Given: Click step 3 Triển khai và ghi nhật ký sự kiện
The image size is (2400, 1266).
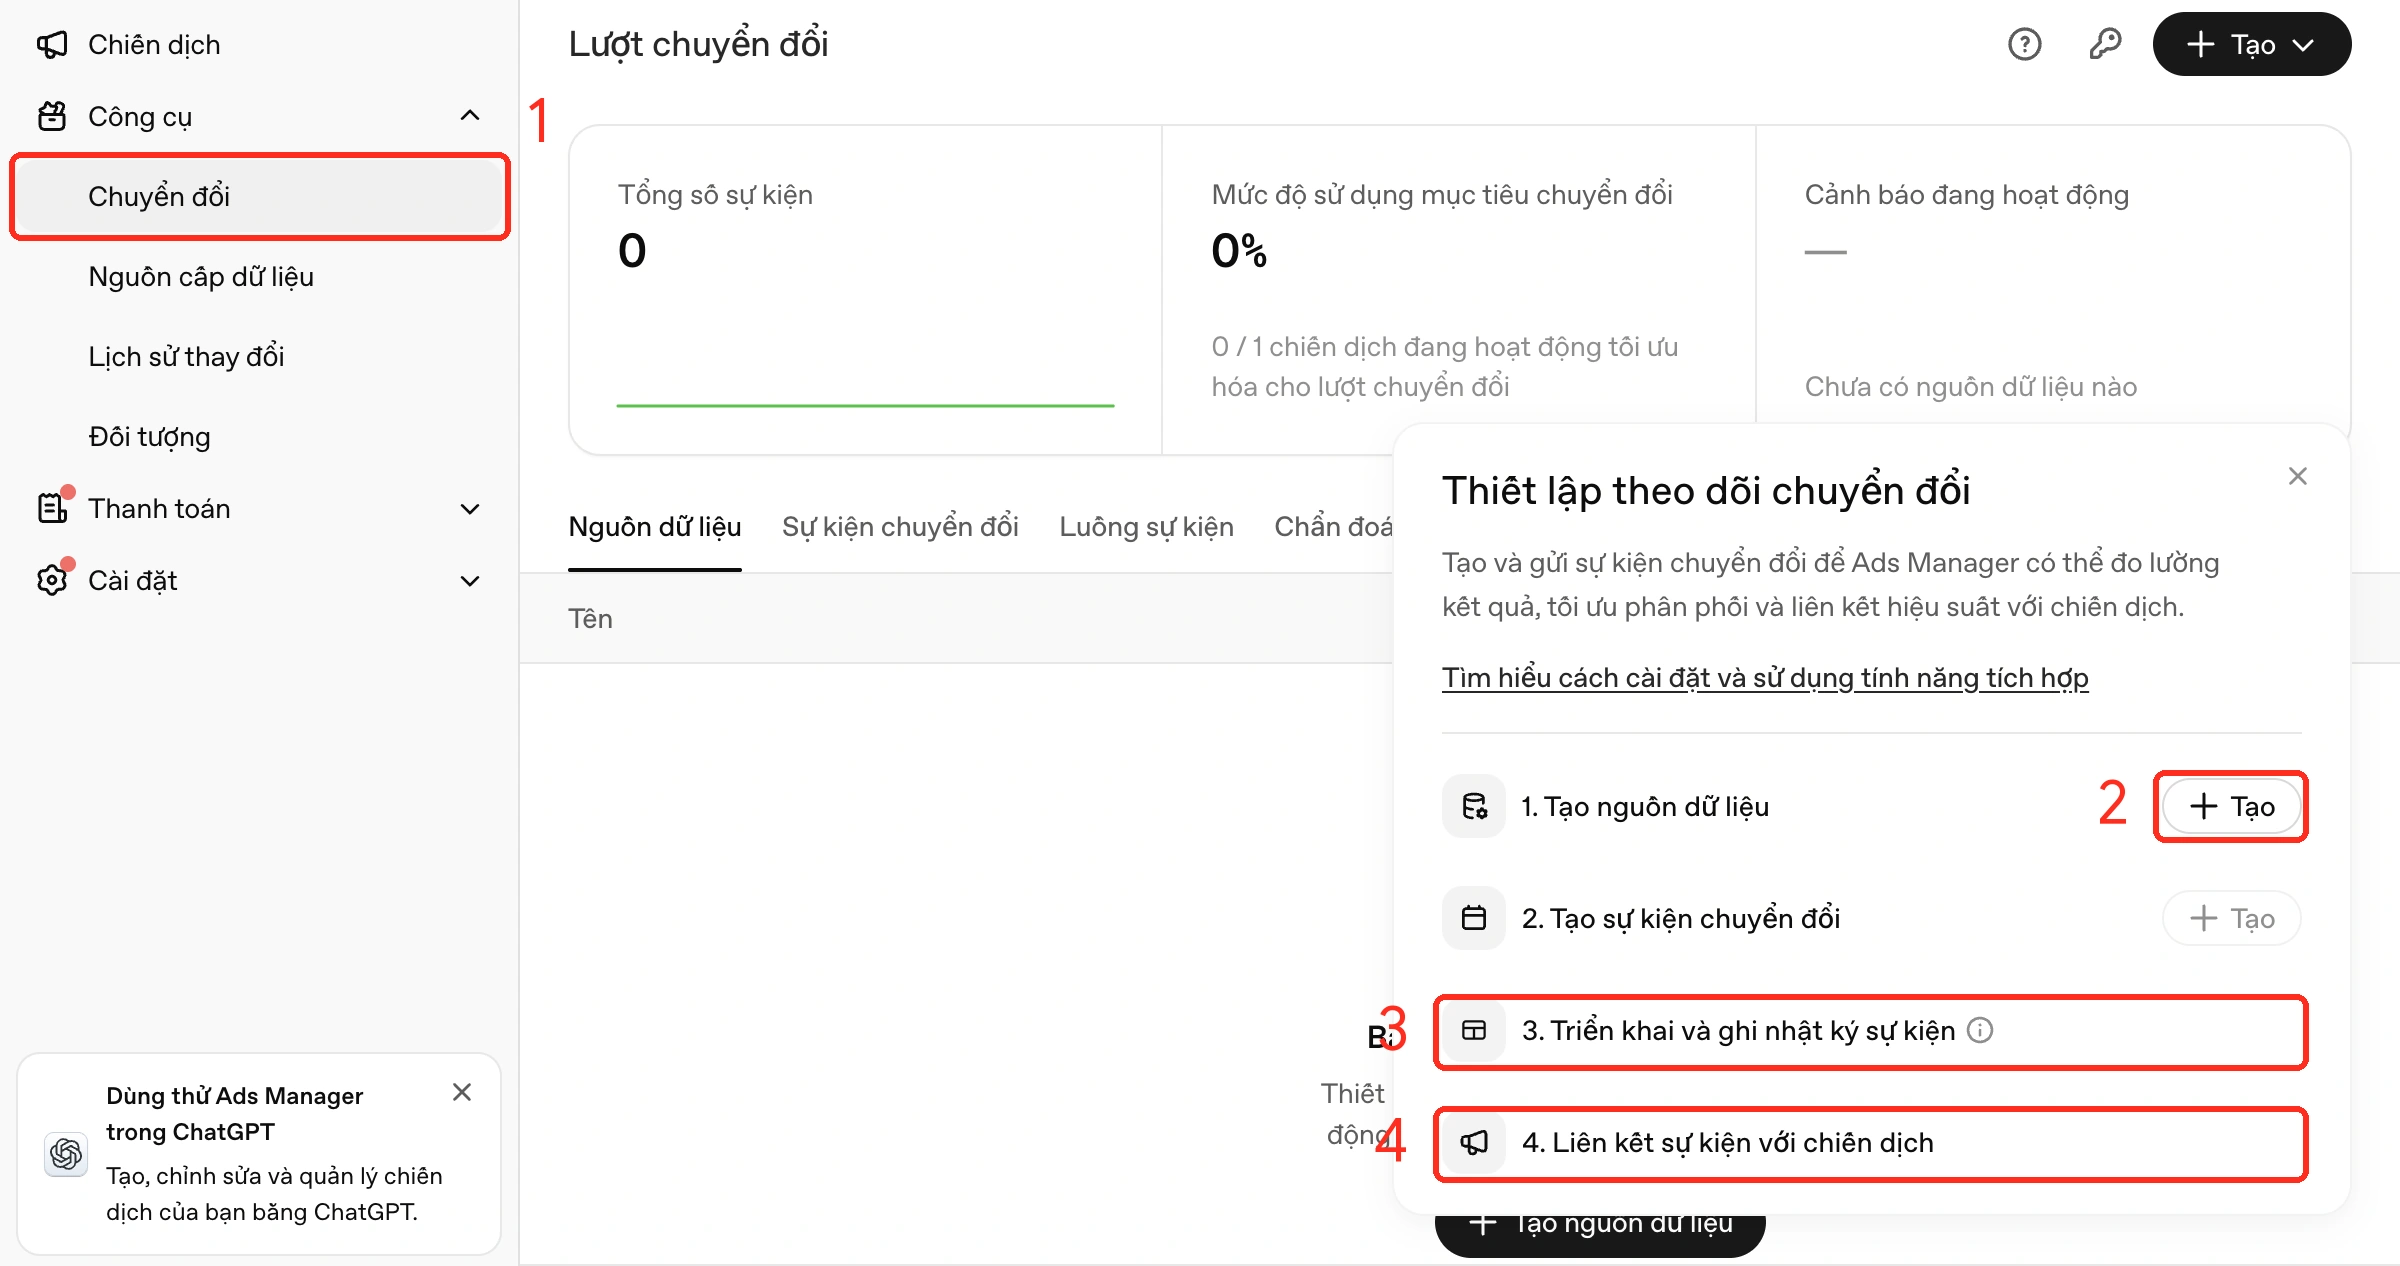Looking at the screenshot, I should pos(1871,1031).
